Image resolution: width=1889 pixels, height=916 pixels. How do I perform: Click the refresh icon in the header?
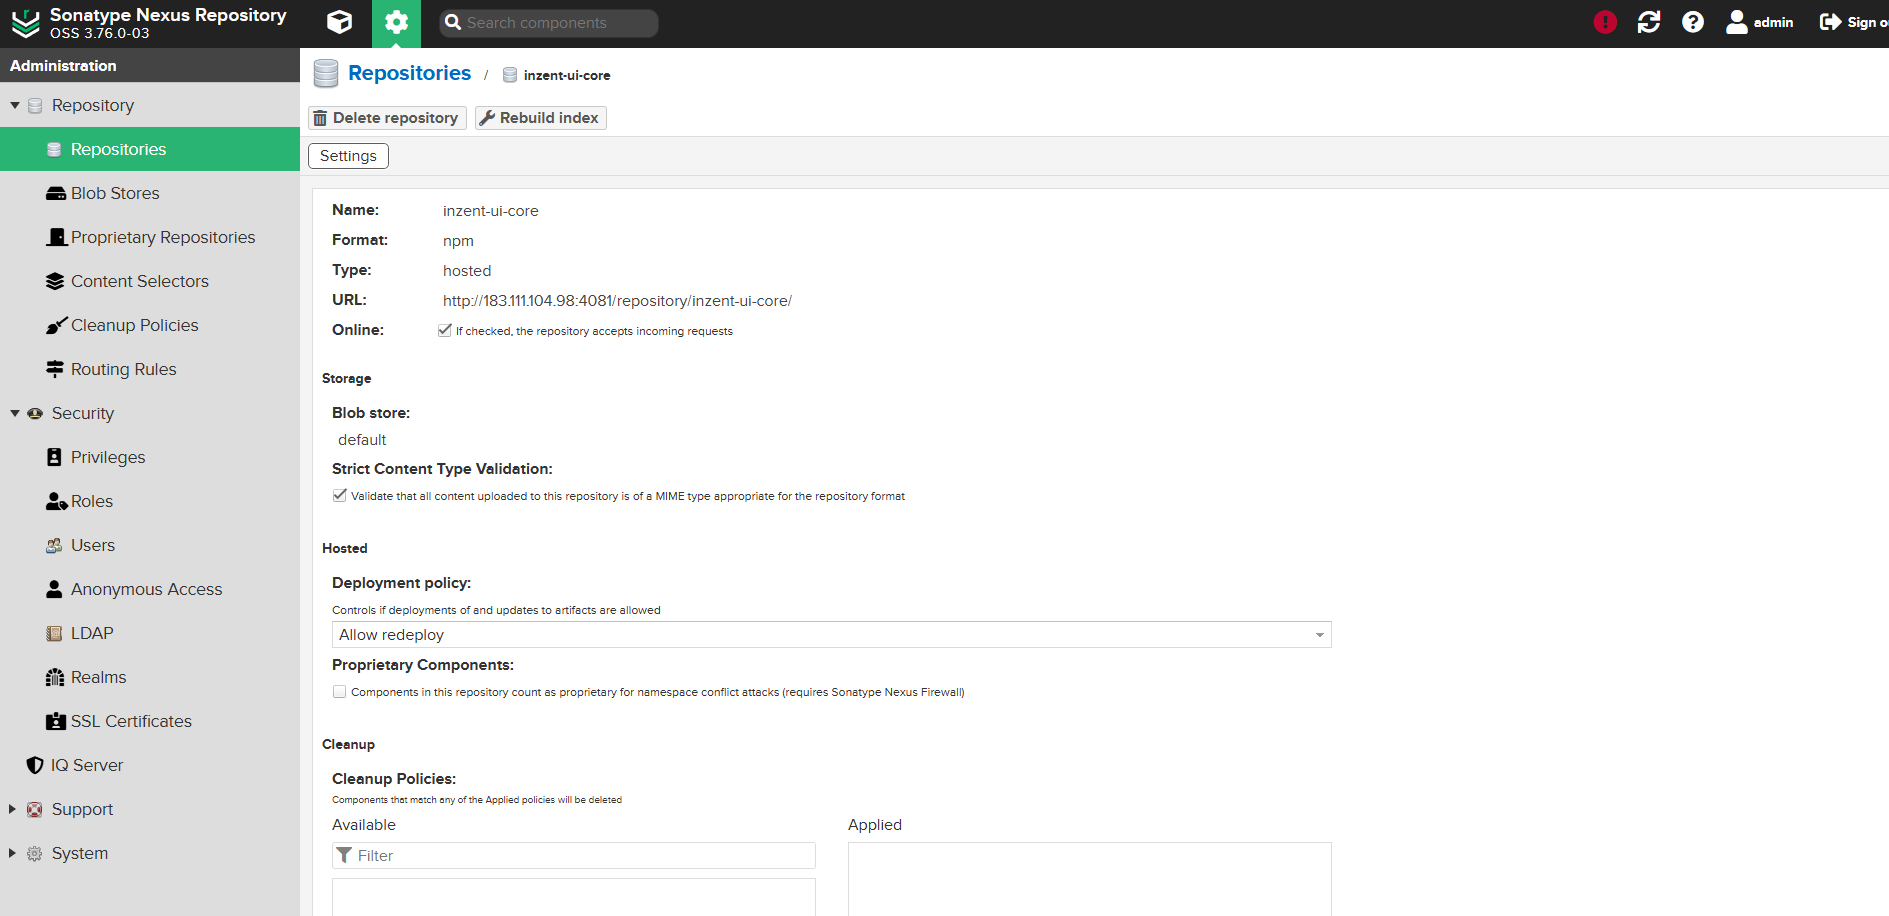coord(1649,21)
